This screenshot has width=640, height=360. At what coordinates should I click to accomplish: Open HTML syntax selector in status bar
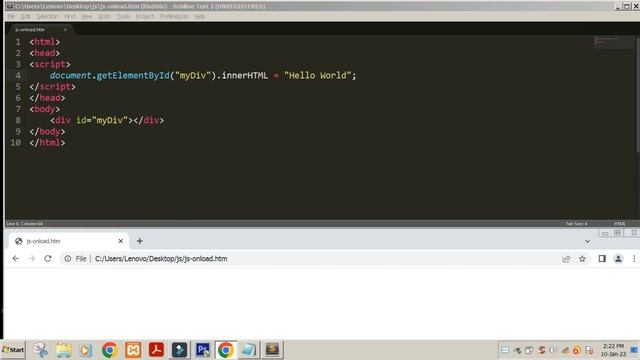[620, 224]
